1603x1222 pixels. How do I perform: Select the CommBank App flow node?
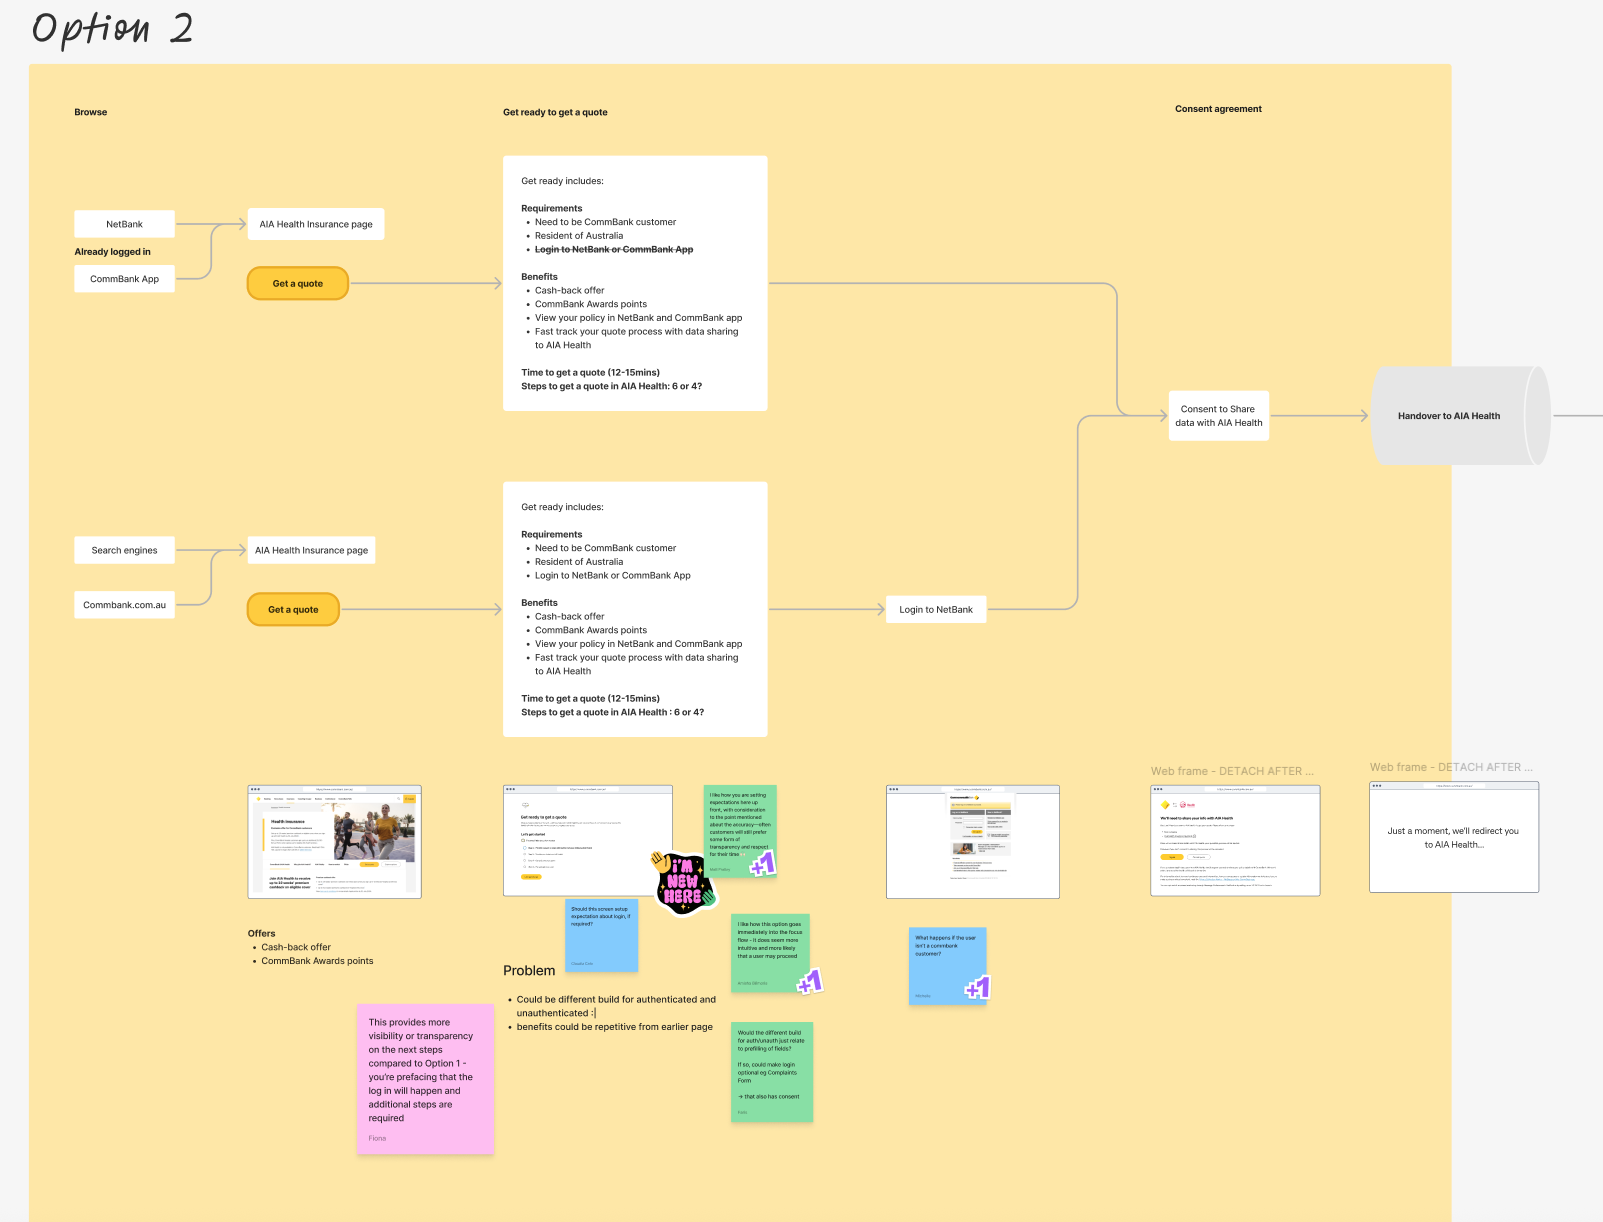tap(124, 279)
